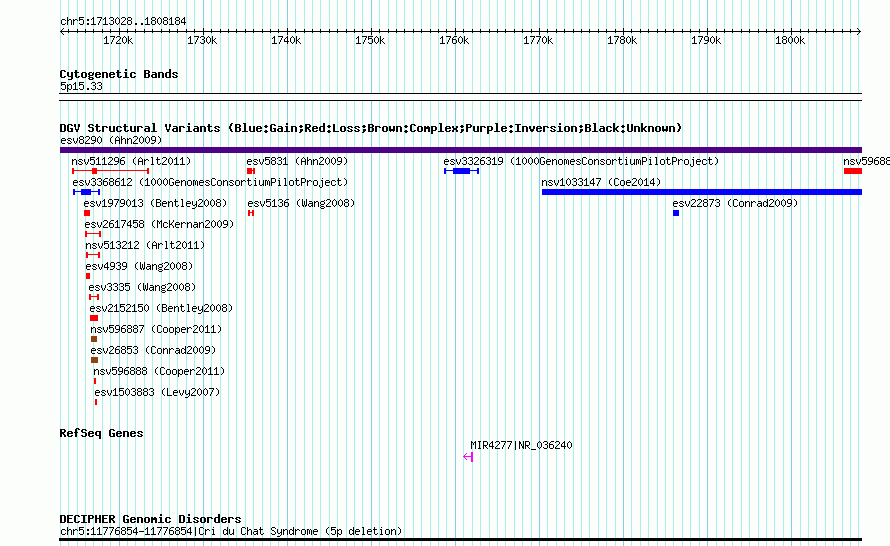
Task: Open esv1503883 (Levy2007) label
Action: tap(157, 392)
